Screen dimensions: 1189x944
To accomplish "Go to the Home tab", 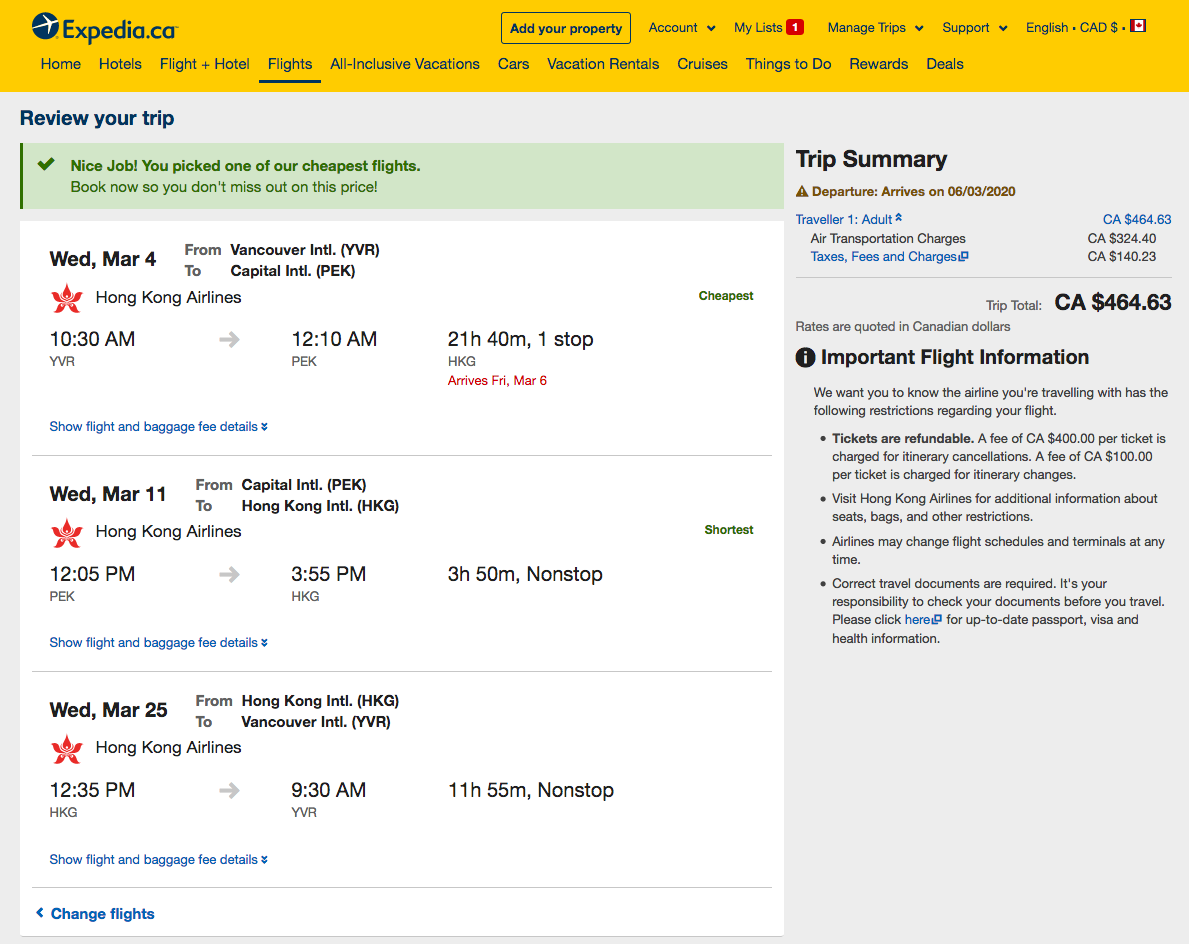I will pos(61,64).
